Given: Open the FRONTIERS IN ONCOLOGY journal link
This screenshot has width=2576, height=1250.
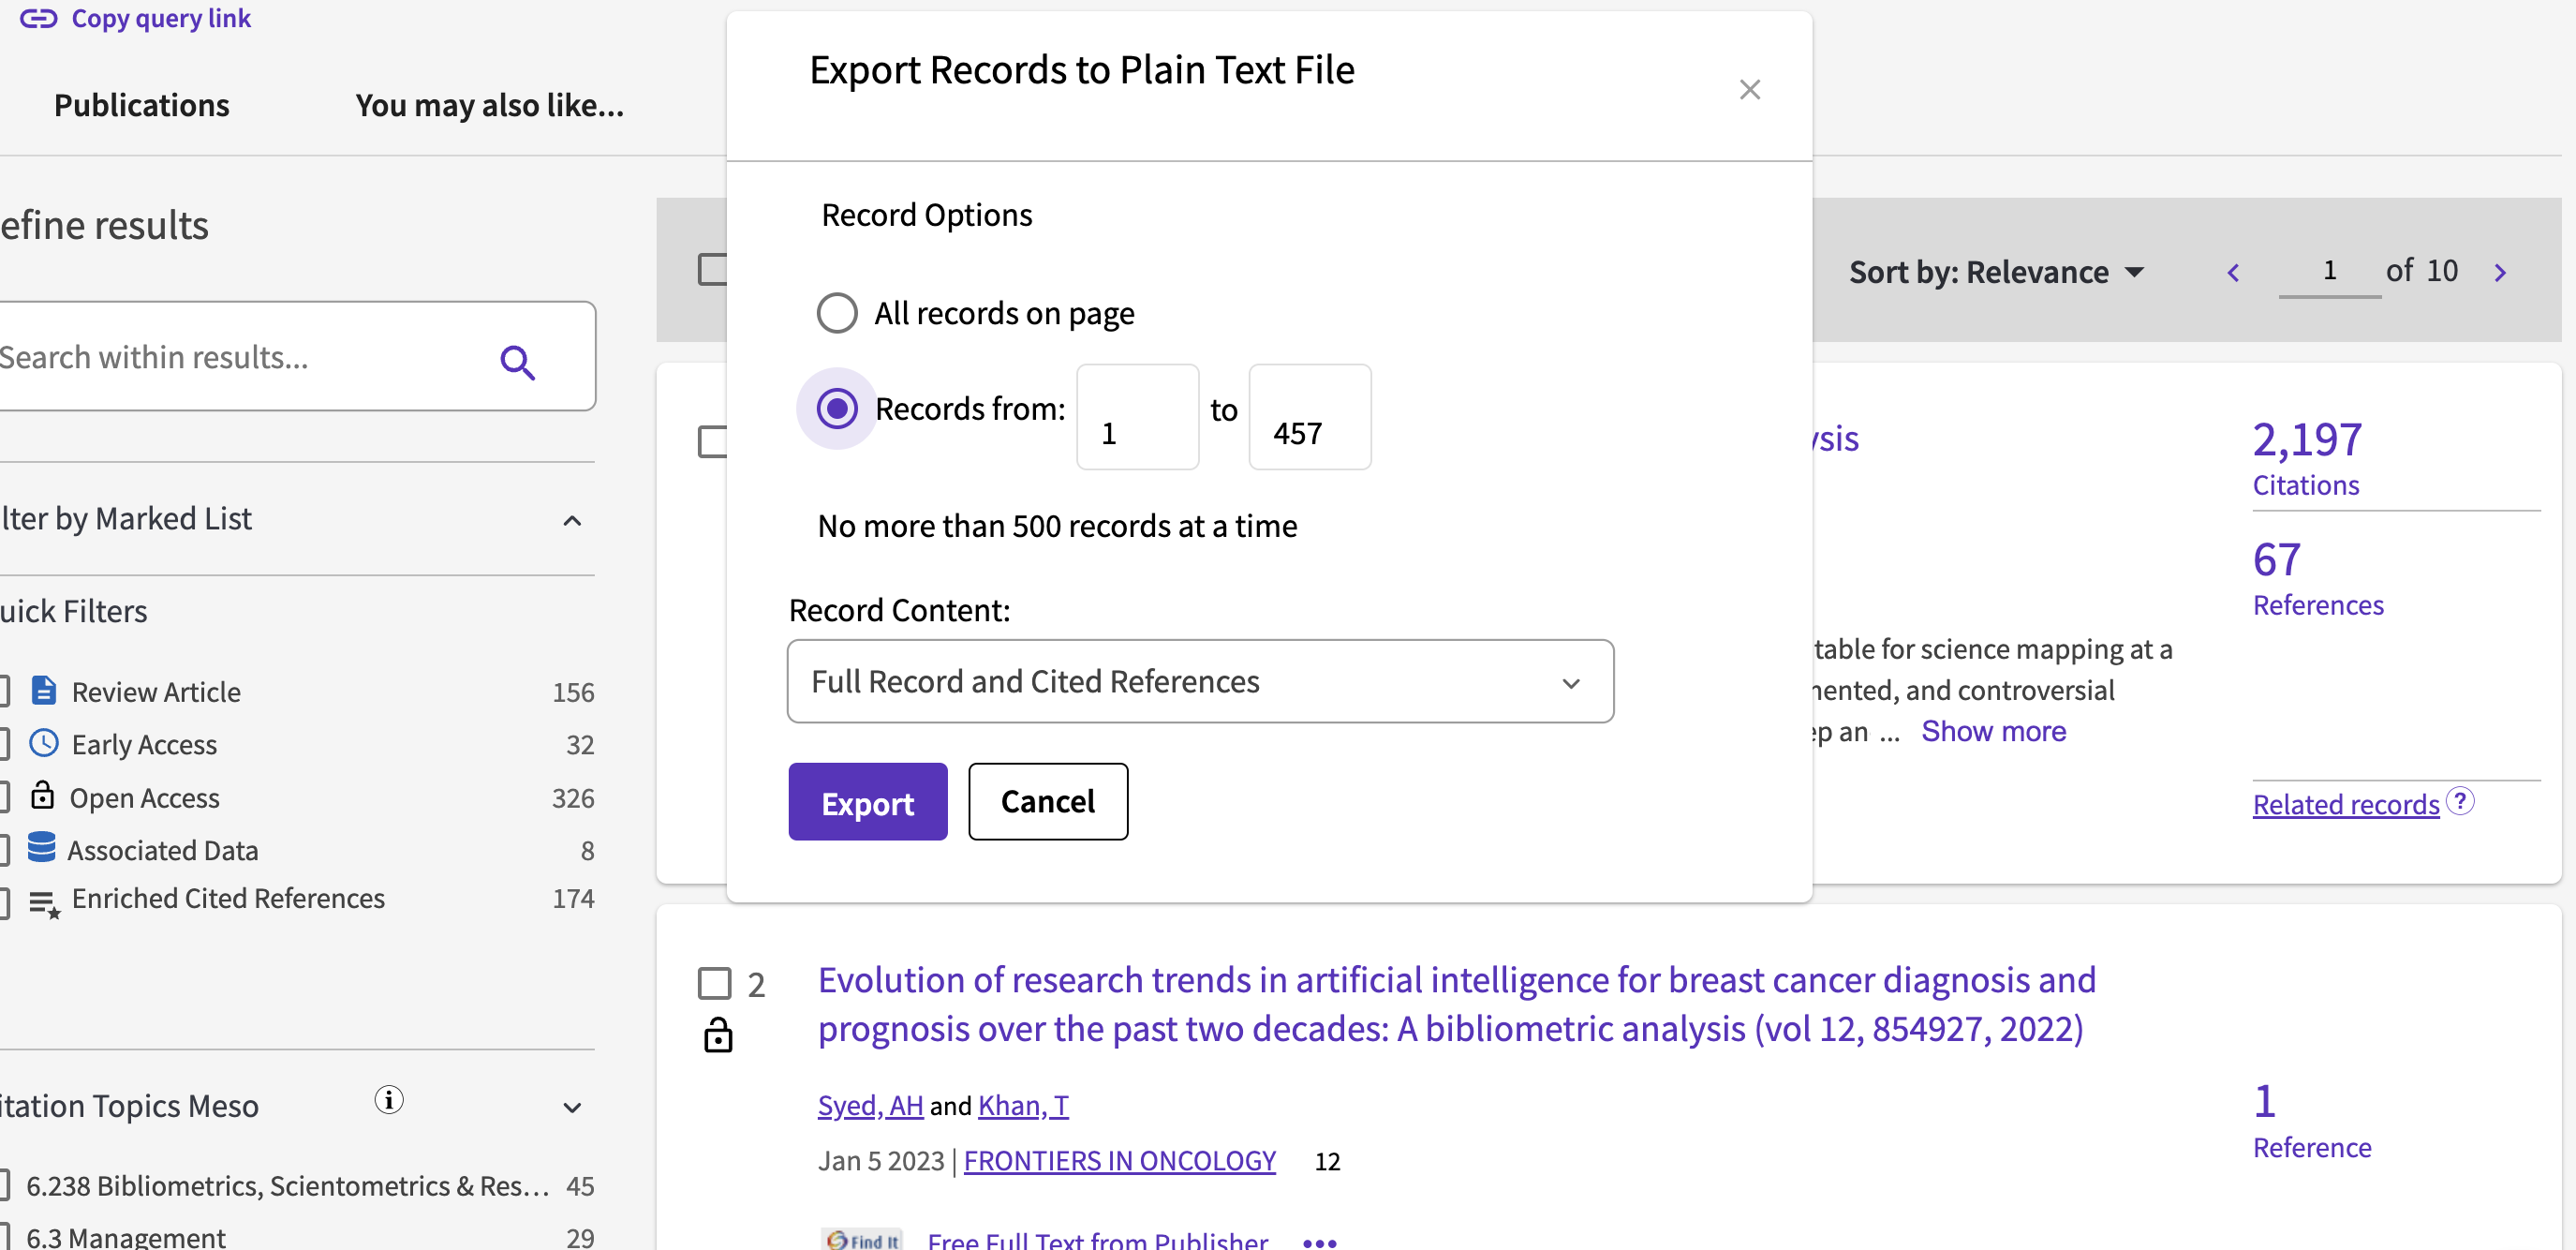Looking at the screenshot, I should pyautogui.click(x=1119, y=1160).
